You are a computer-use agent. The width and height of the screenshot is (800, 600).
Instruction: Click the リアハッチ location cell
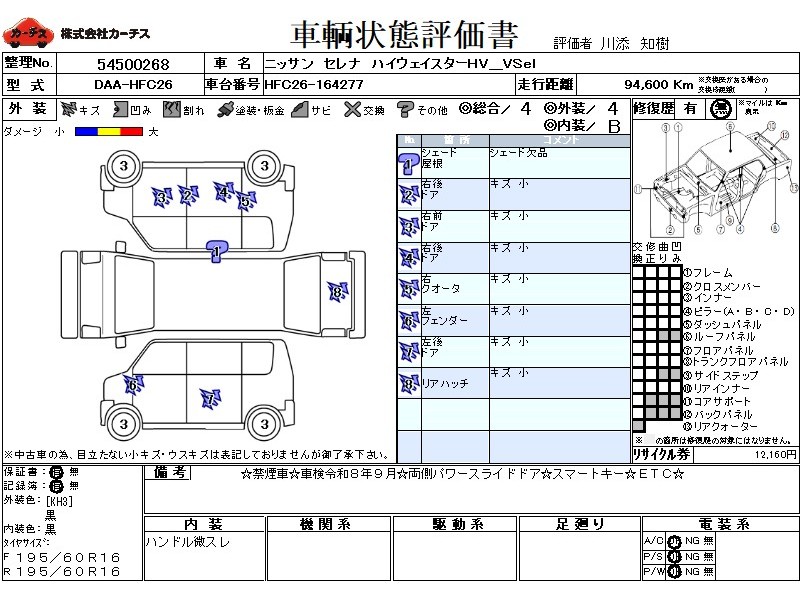pos(455,383)
